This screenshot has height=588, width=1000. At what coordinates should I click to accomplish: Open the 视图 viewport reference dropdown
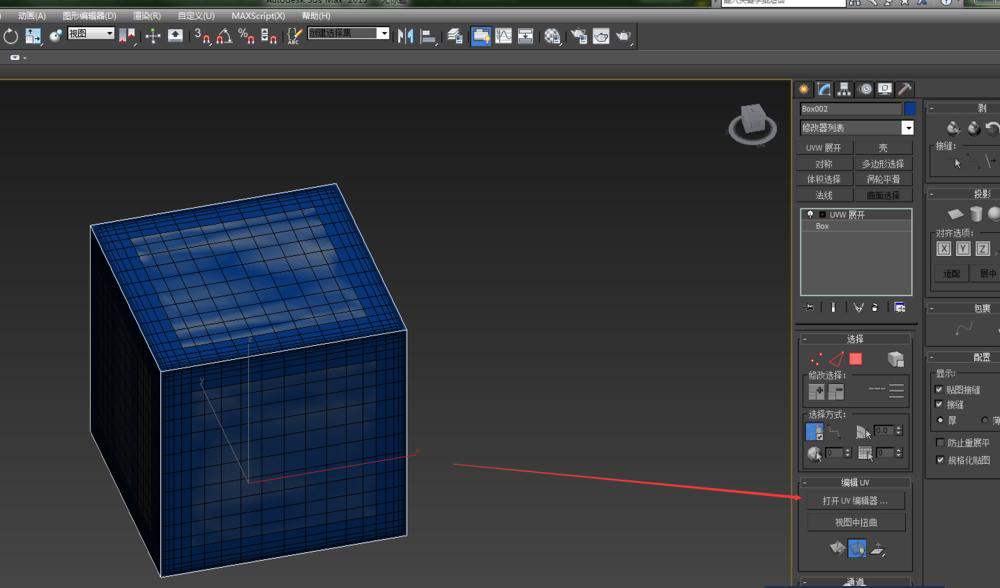(108, 33)
